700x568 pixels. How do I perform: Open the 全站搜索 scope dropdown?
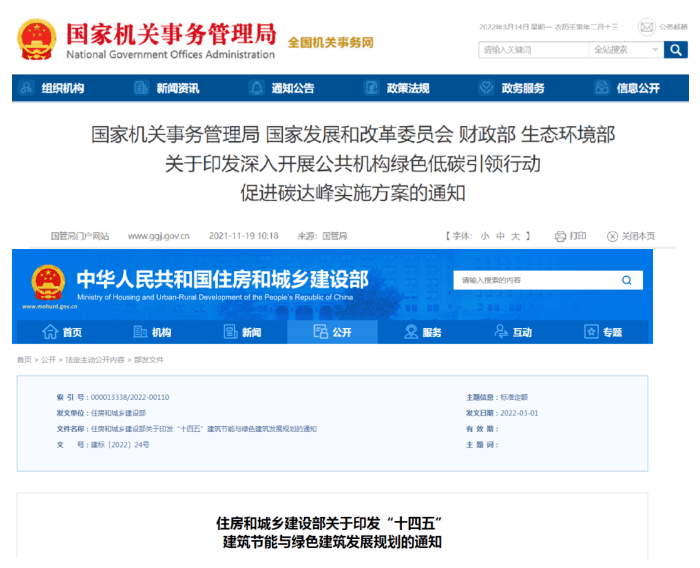pos(626,50)
